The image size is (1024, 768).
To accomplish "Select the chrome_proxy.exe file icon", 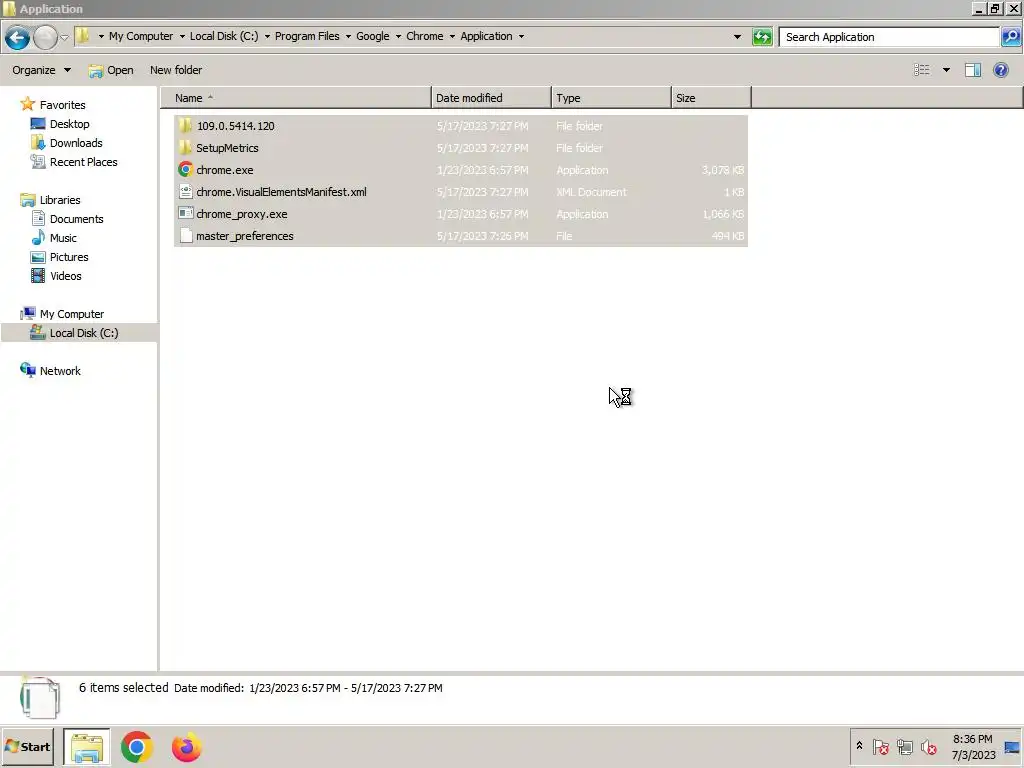I will [x=185, y=214].
